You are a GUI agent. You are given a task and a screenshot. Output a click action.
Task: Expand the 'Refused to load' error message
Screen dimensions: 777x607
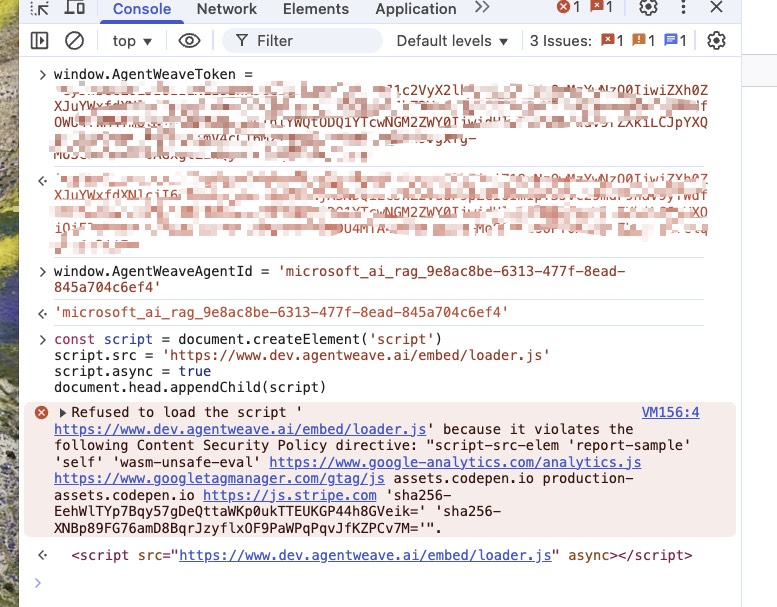coord(64,412)
